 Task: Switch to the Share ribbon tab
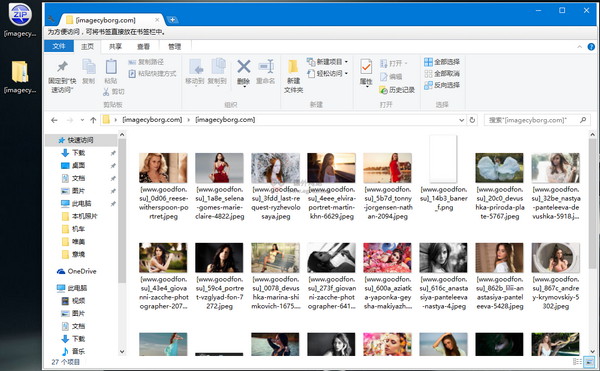(115, 46)
